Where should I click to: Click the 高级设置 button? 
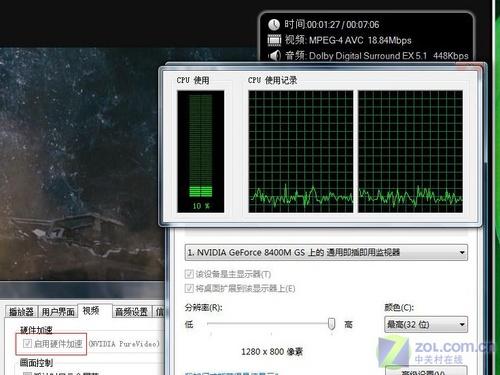426,371
